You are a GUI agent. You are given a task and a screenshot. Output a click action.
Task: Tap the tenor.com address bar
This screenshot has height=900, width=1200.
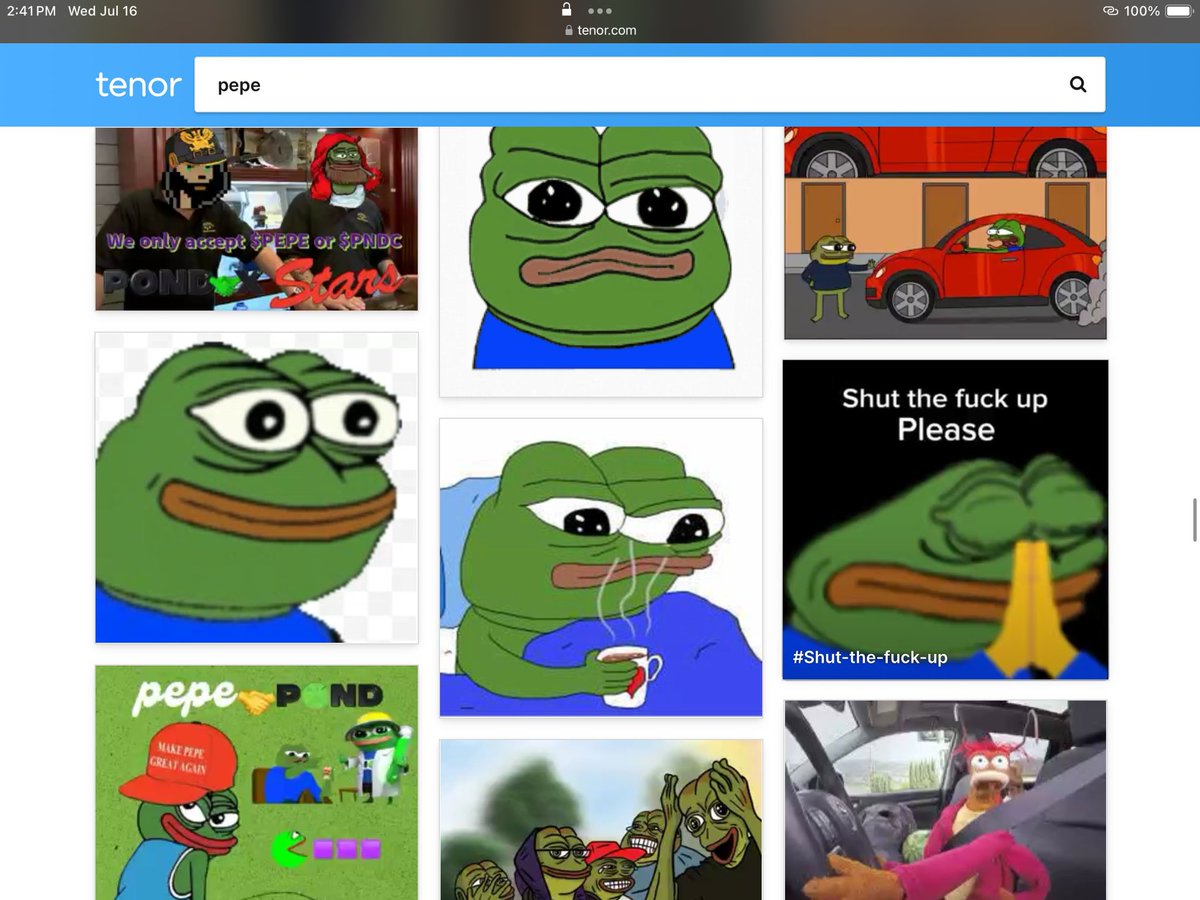pyautogui.click(x=600, y=30)
